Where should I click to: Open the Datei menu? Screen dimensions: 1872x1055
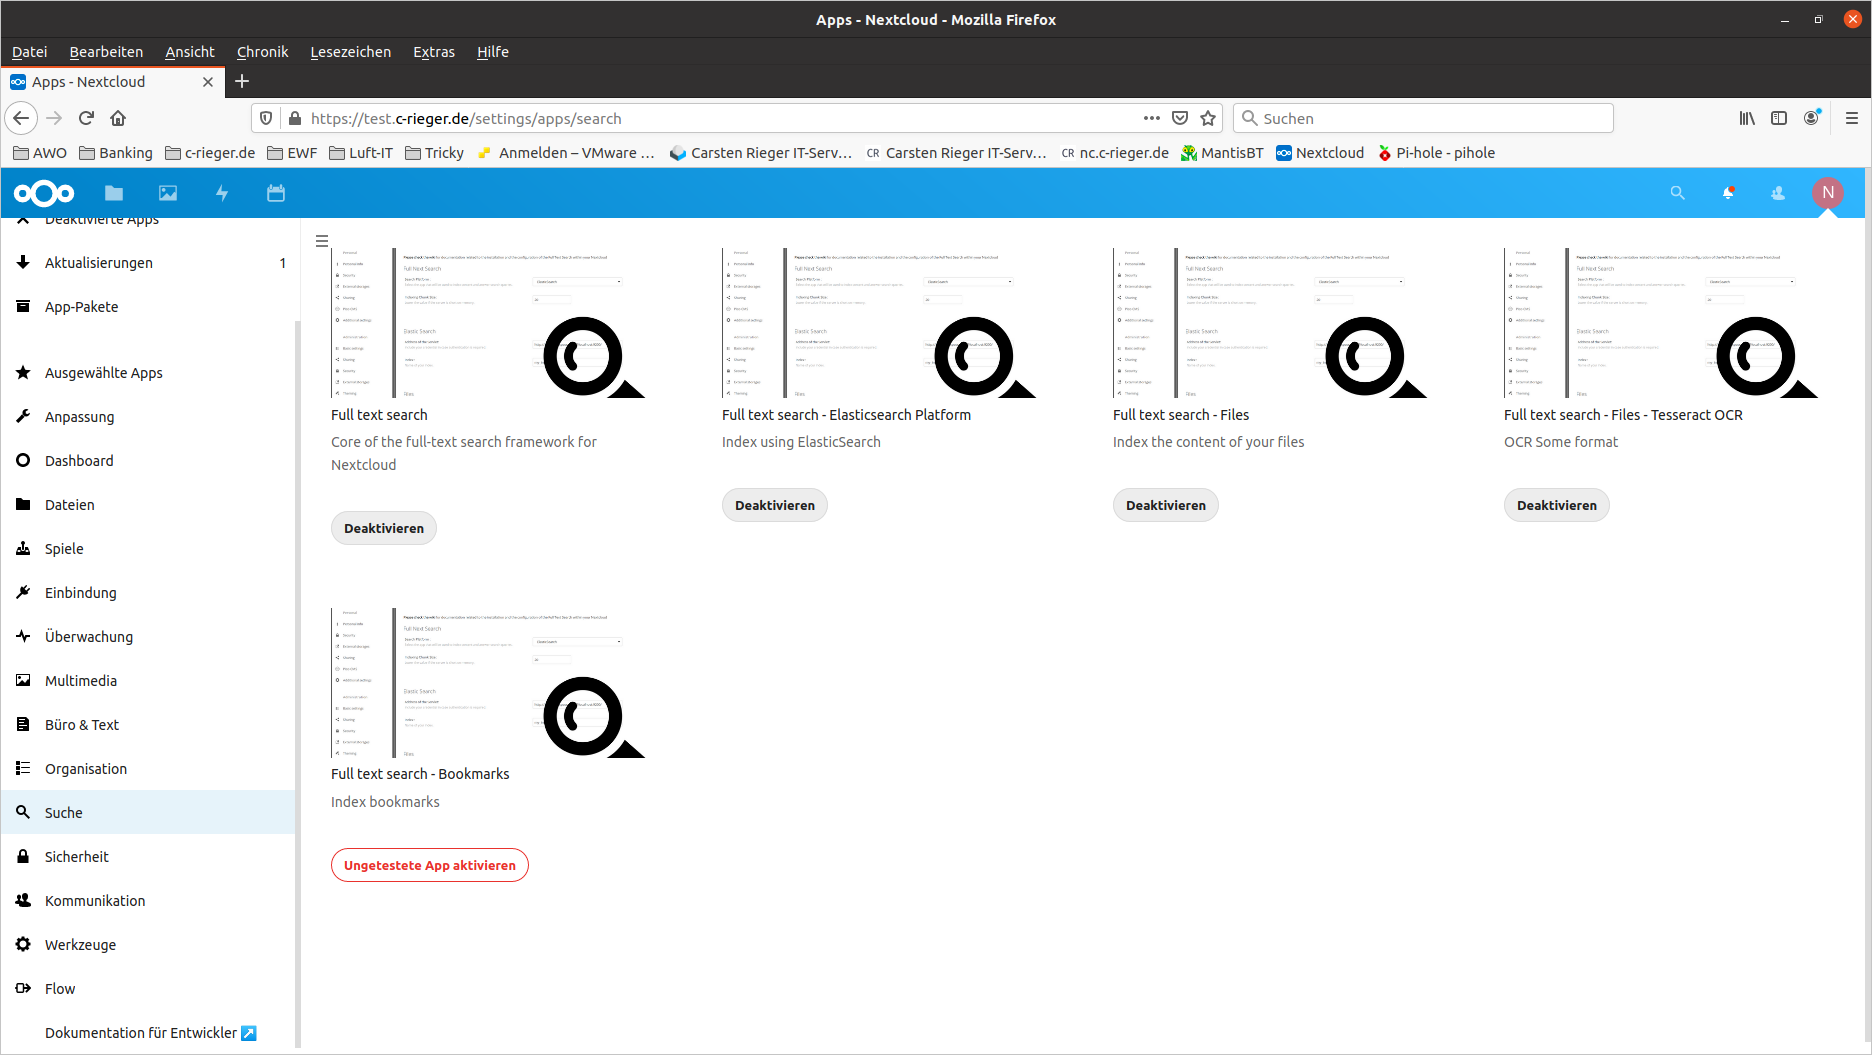point(30,52)
